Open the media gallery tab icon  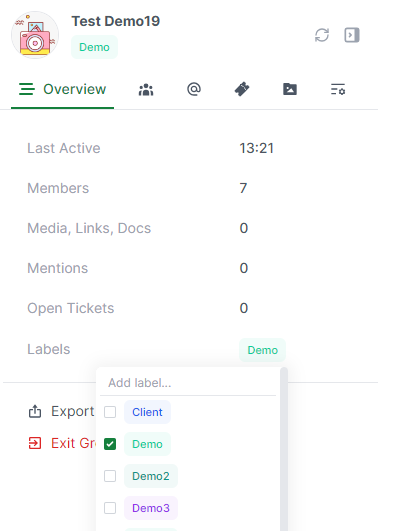290,89
